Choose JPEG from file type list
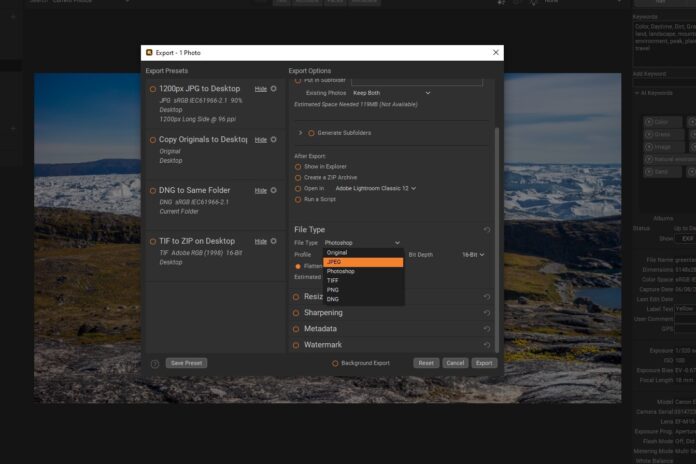Image resolution: width=696 pixels, height=464 pixels. click(x=363, y=262)
